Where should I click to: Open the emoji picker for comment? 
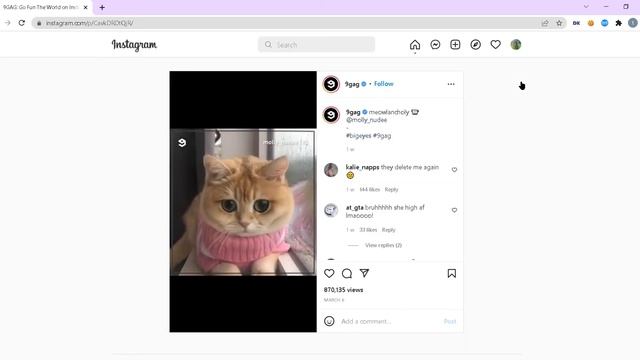click(329, 321)
